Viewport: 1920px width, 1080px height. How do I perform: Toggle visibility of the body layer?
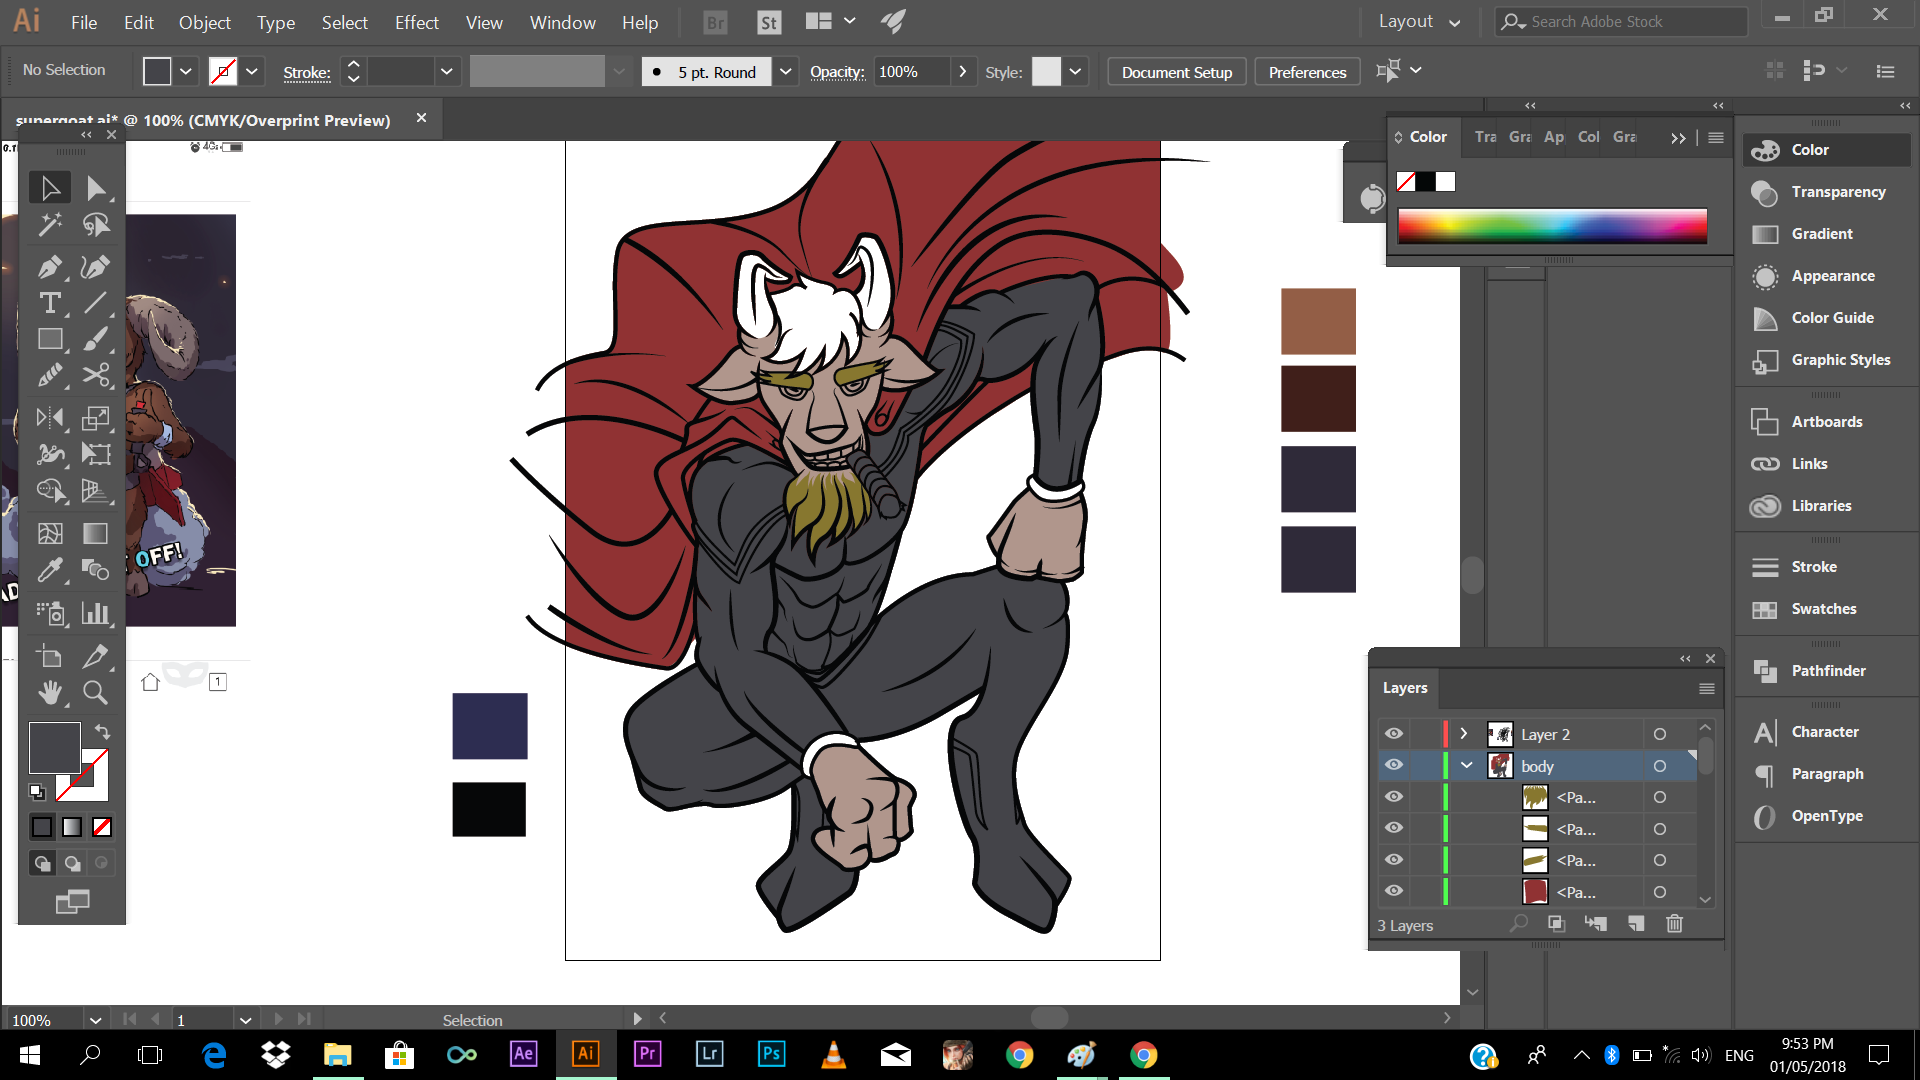[1393, 766]
